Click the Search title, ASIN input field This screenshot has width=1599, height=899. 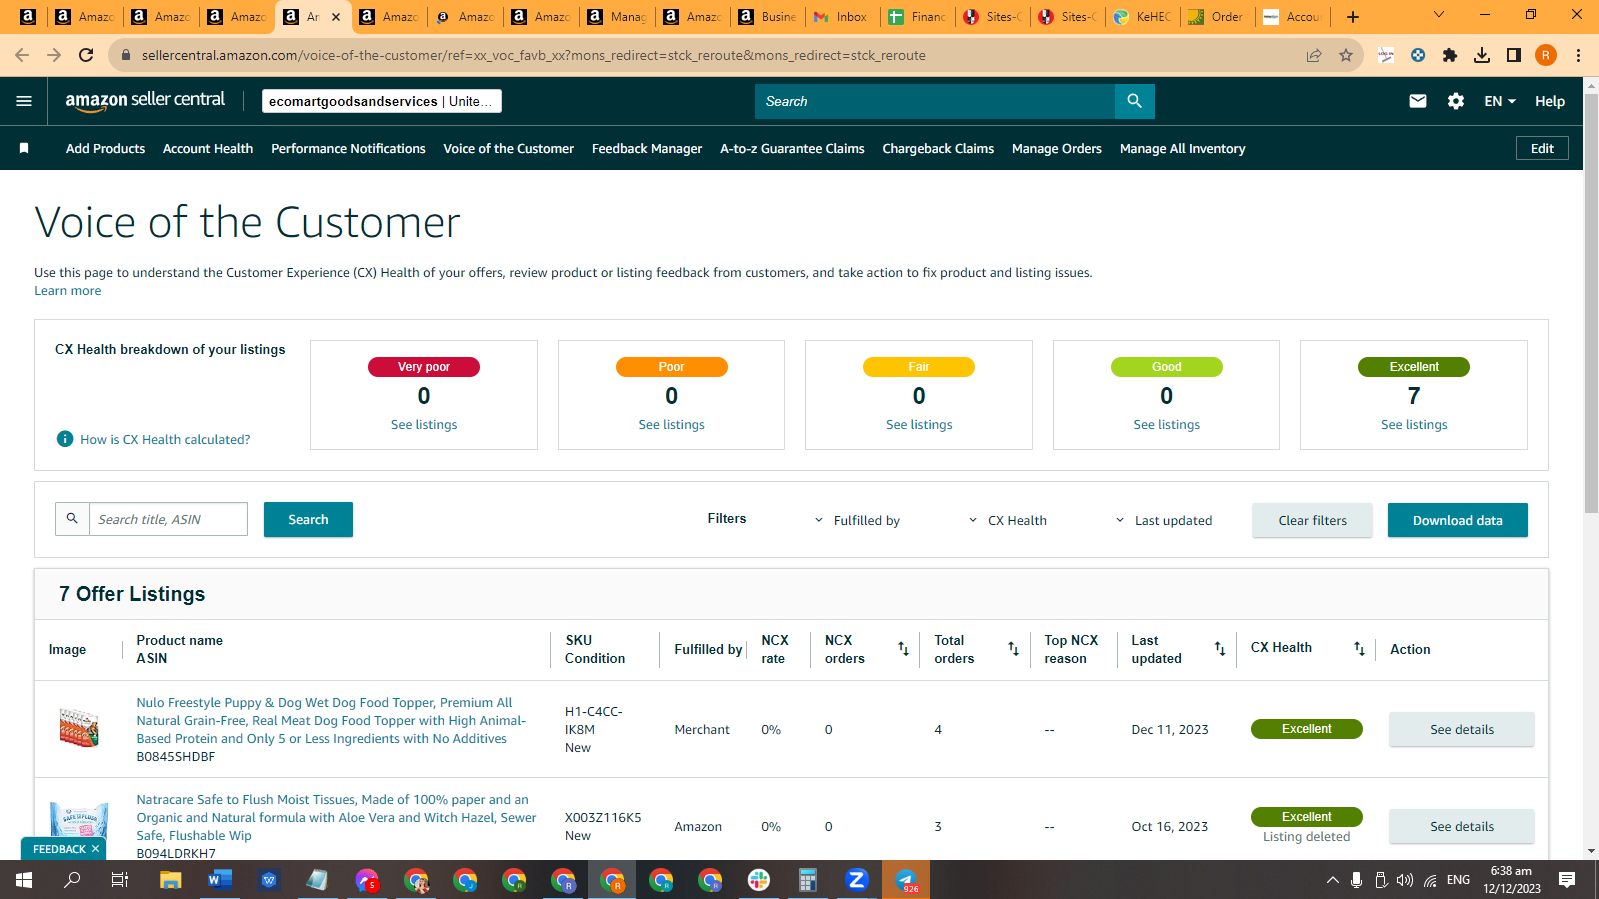pyautogui.click(x=168, y=519)
